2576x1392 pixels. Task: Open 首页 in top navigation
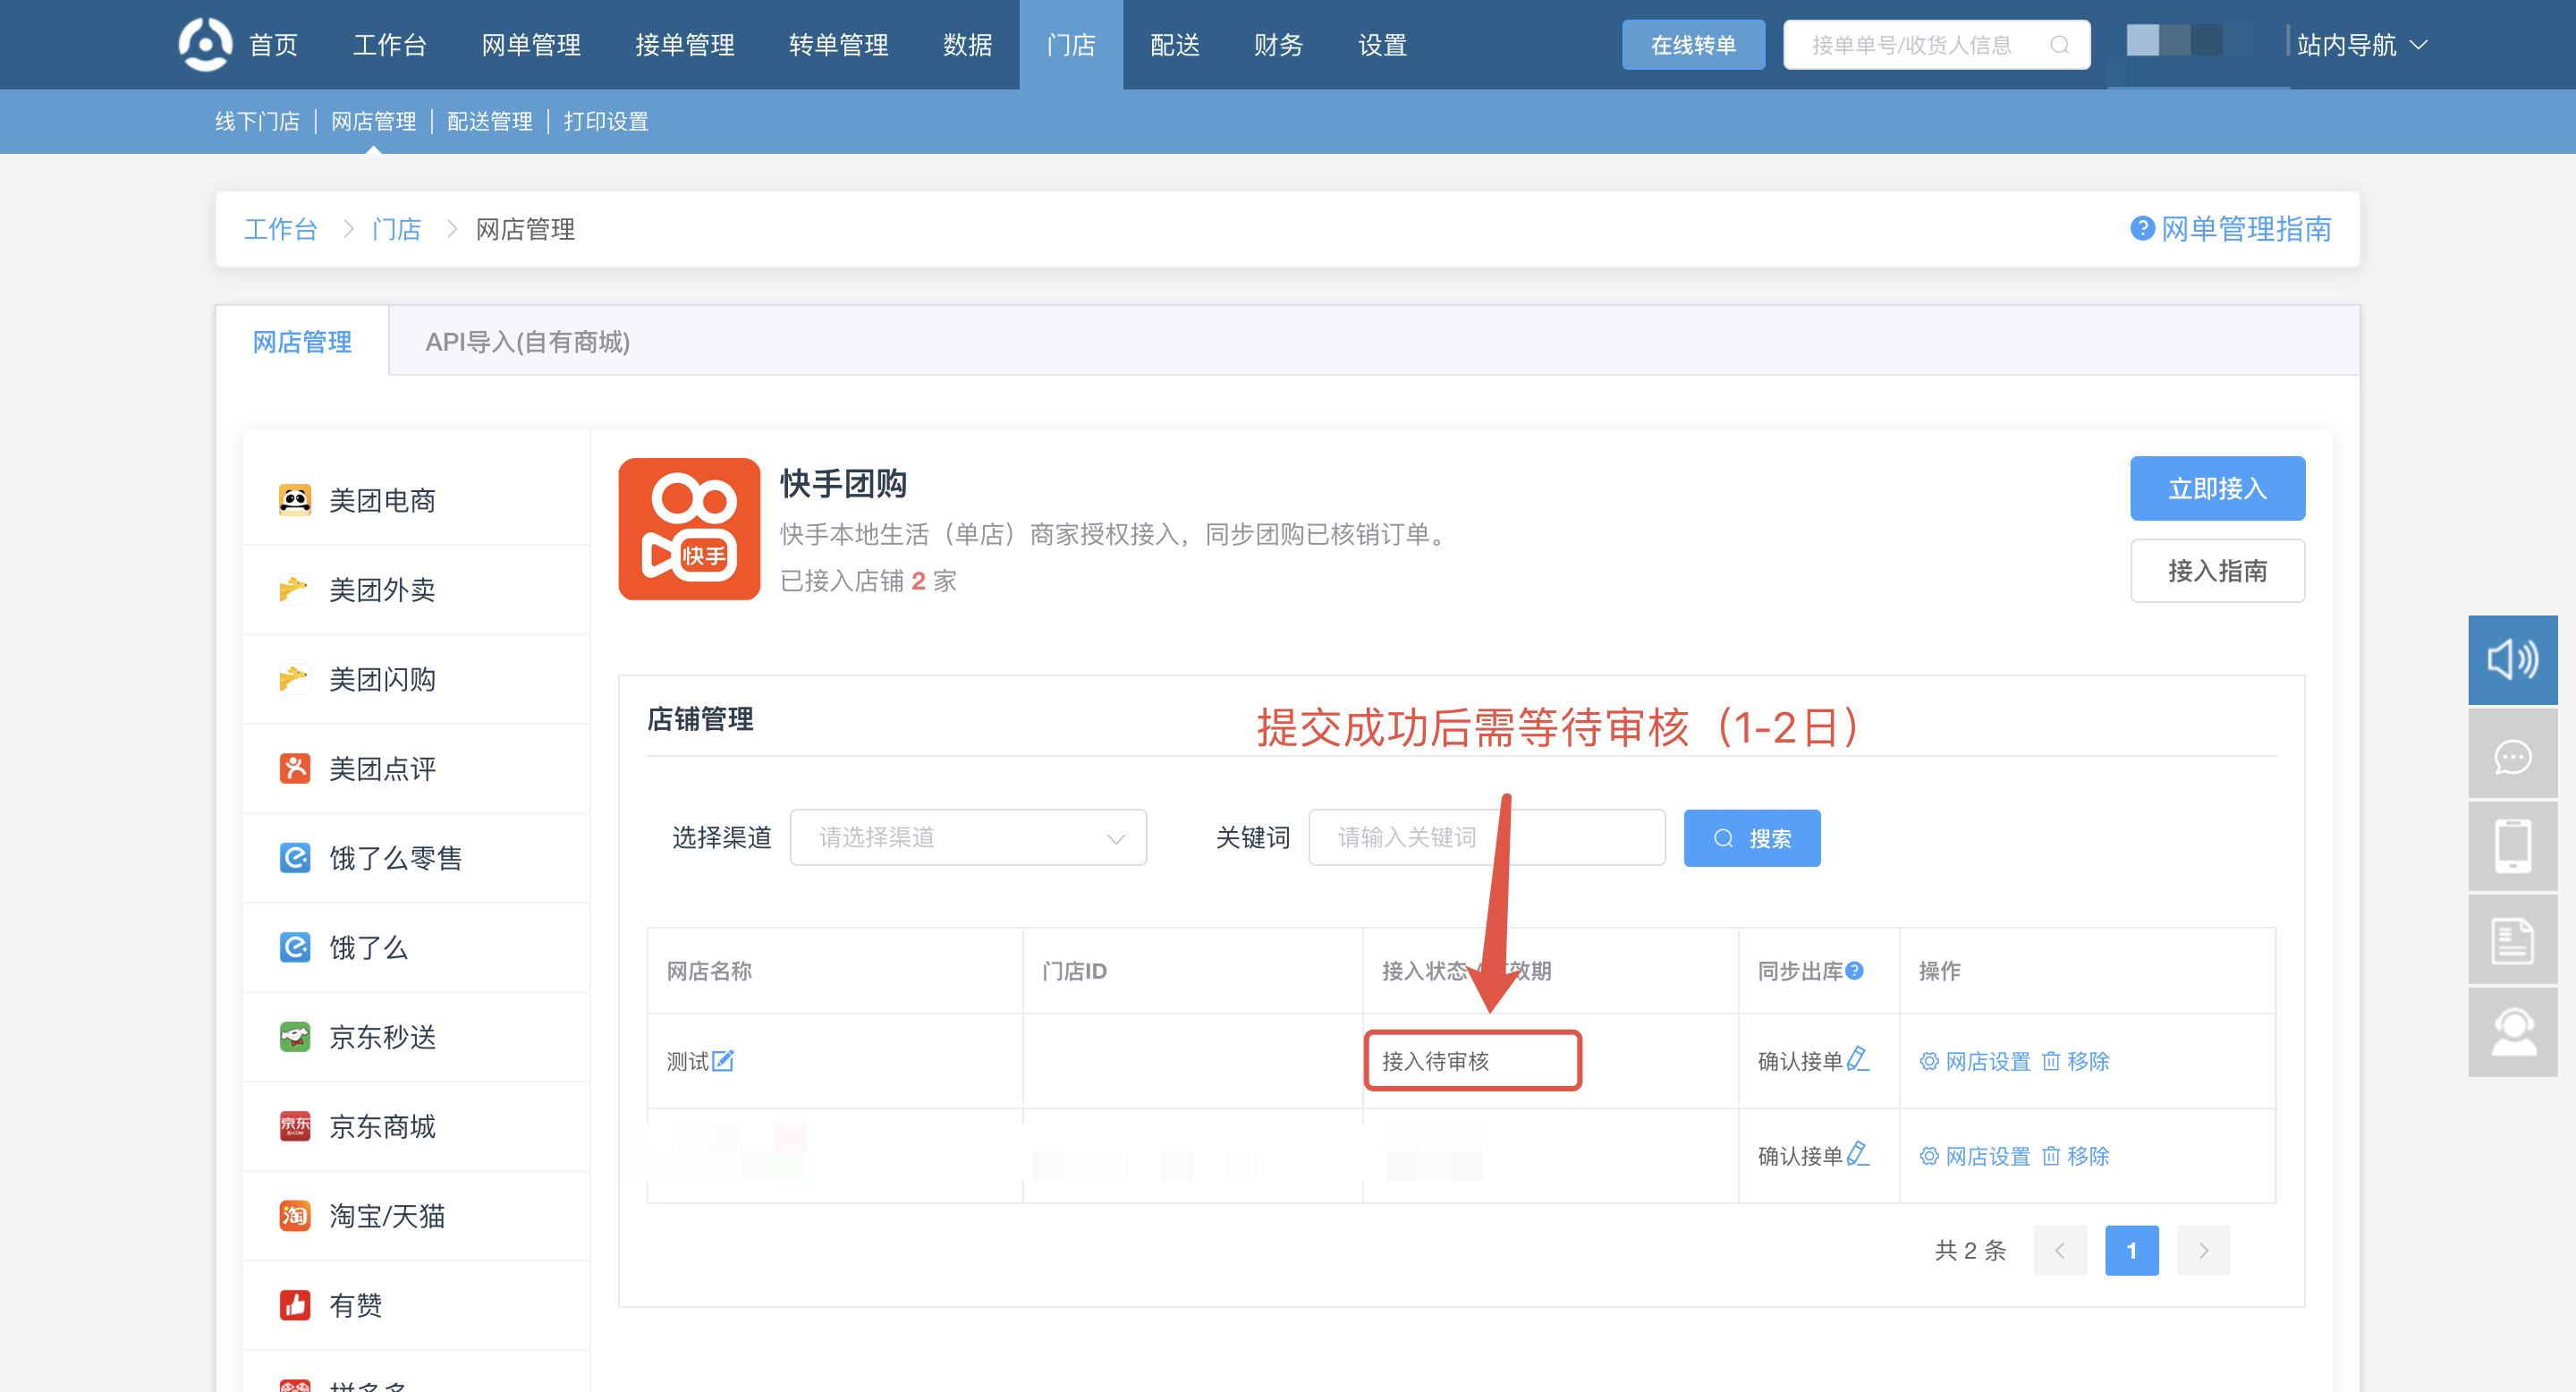click(x=273, y=45)
